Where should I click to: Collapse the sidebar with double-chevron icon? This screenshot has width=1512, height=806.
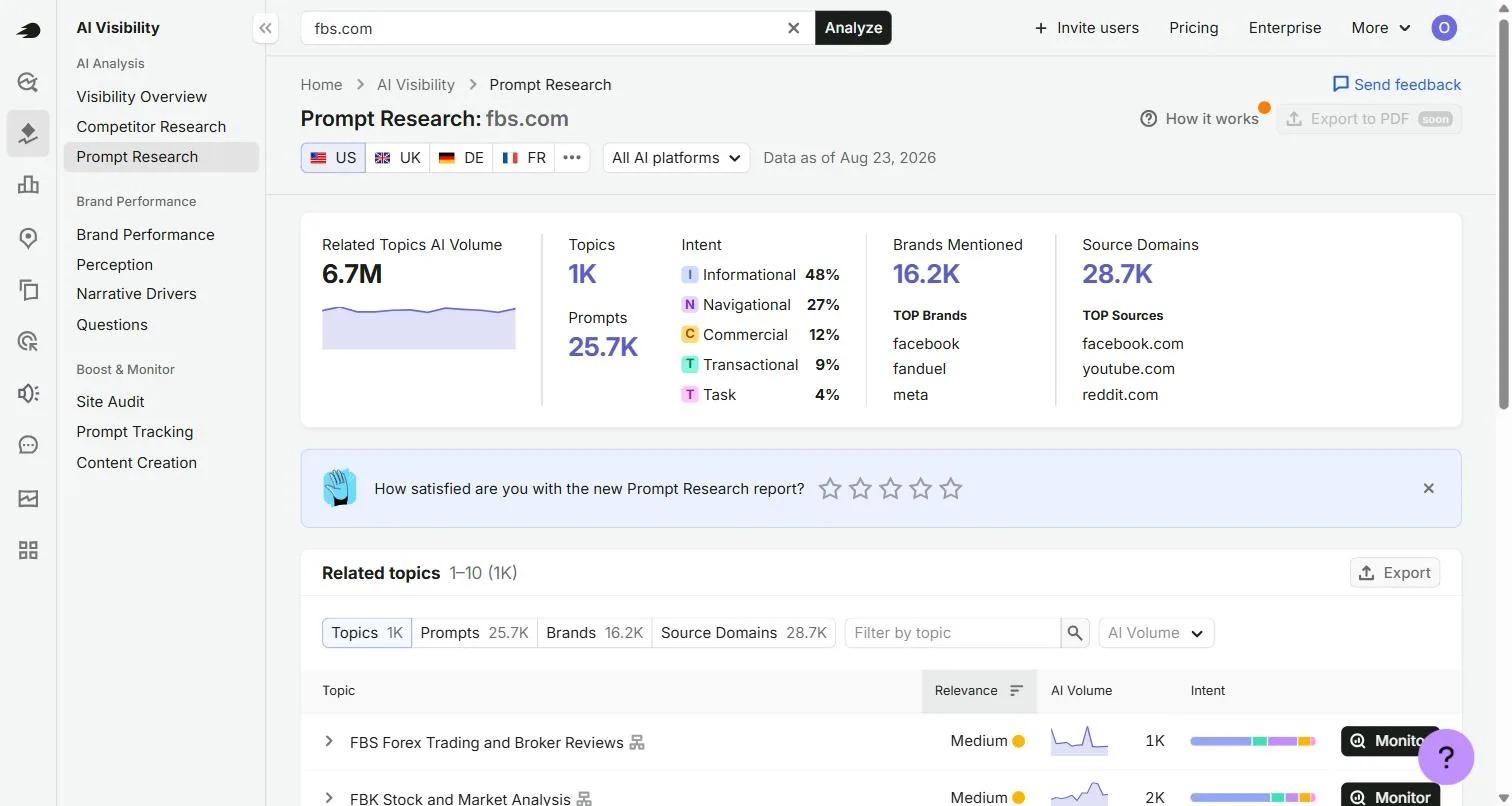pyautogui.click(x=265, y=28)
